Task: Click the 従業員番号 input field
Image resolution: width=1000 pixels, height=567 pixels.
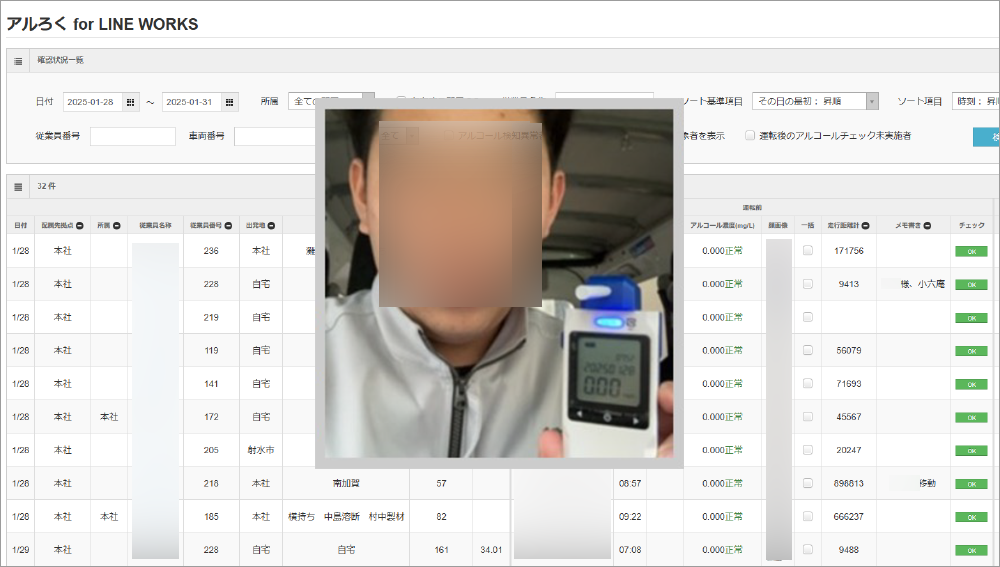Action: (132, 137)
